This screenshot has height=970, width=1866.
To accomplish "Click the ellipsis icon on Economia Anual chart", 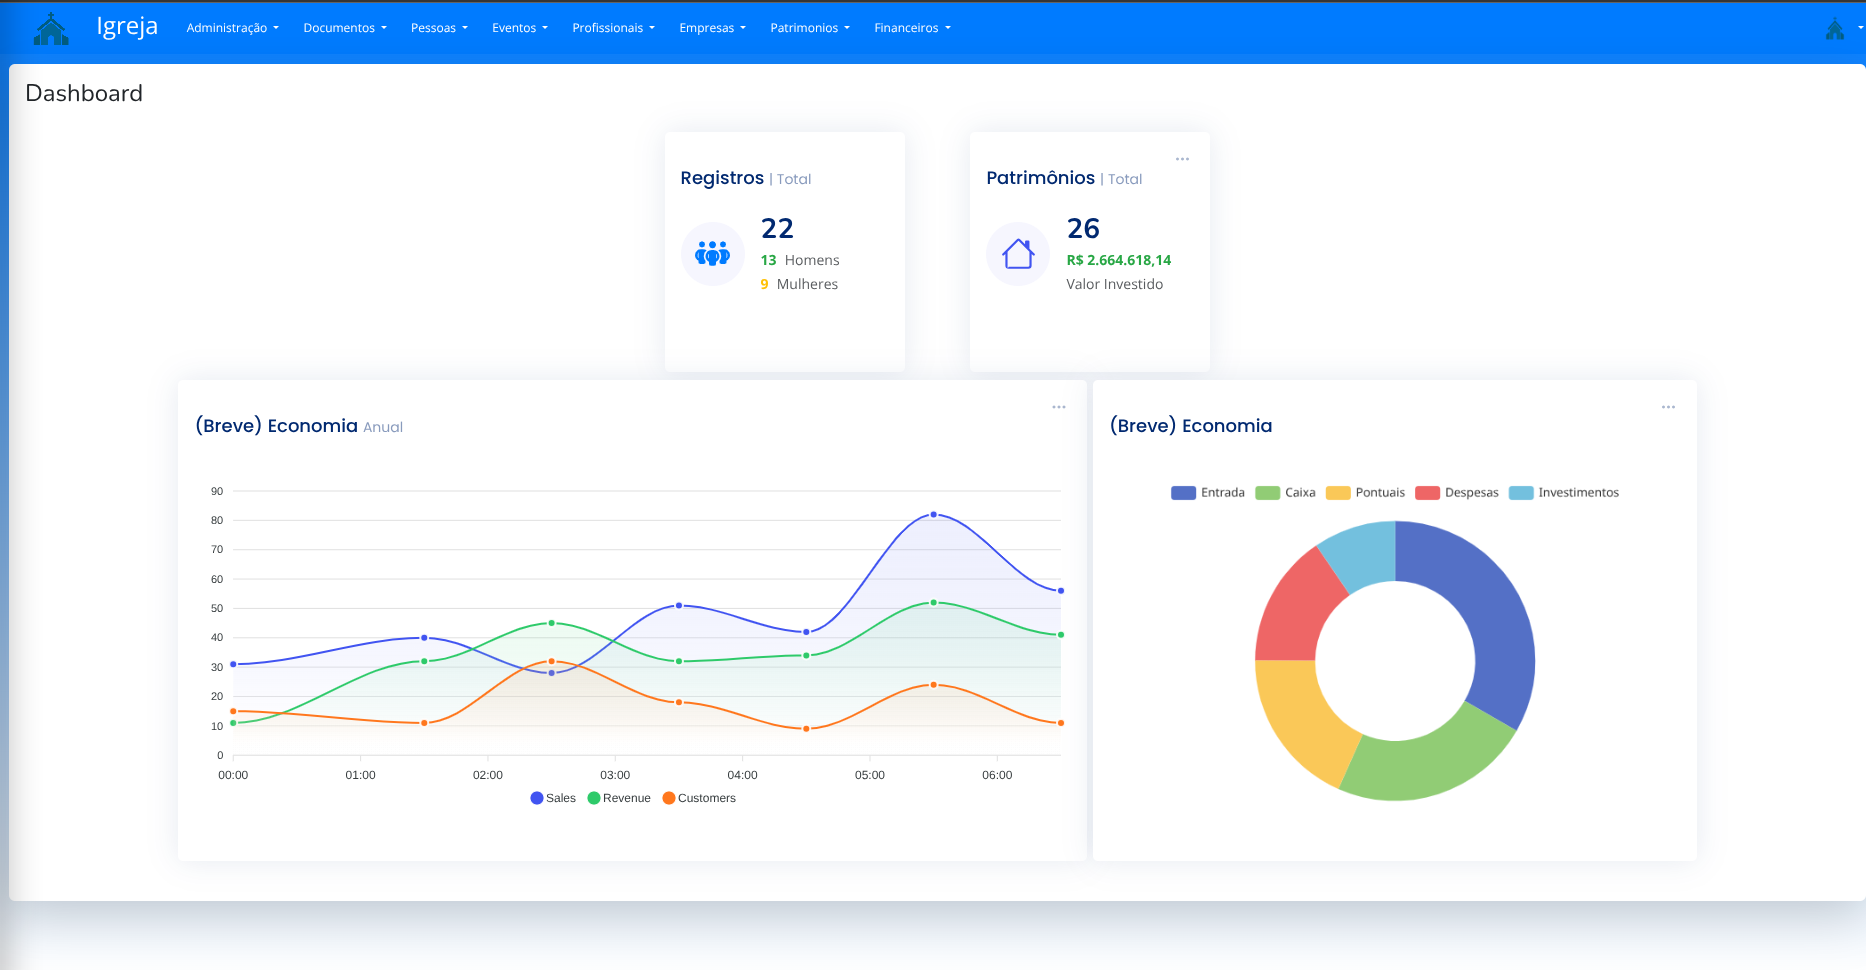I will (x=1058, y=406).
